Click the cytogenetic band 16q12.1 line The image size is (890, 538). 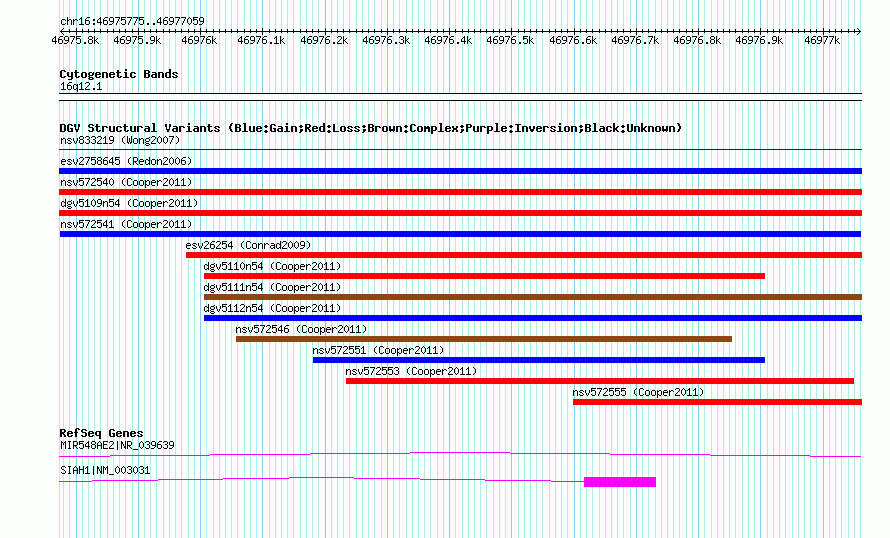pos(460,97)
